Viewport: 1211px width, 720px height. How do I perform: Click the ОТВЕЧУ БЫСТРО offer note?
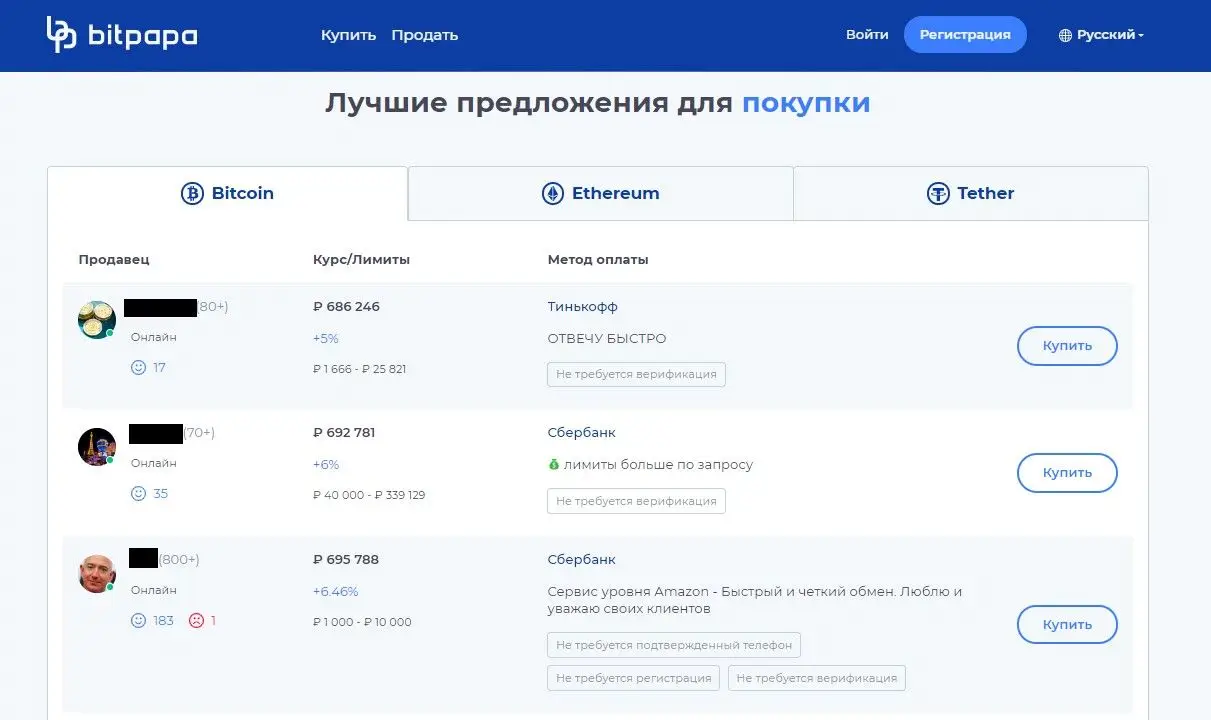(x=607, y=339)
